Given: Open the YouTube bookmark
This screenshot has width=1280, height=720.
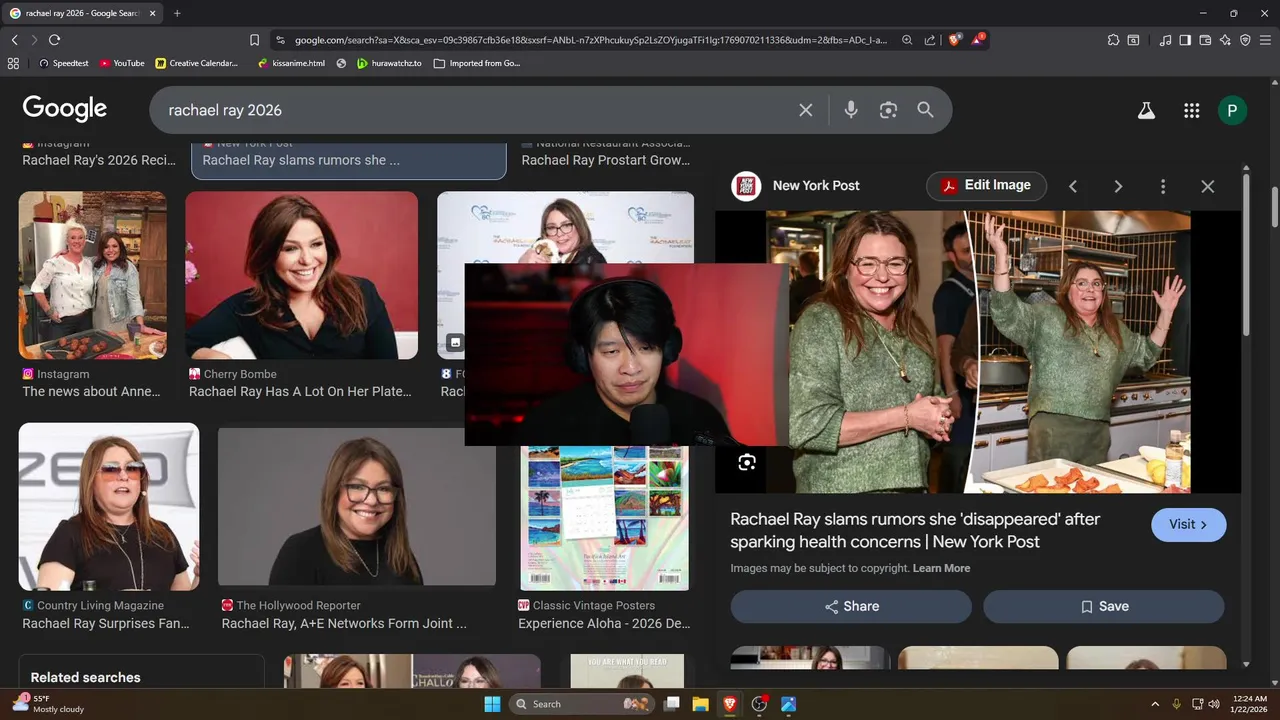Looking at the screenshot, I should [121, 63].
